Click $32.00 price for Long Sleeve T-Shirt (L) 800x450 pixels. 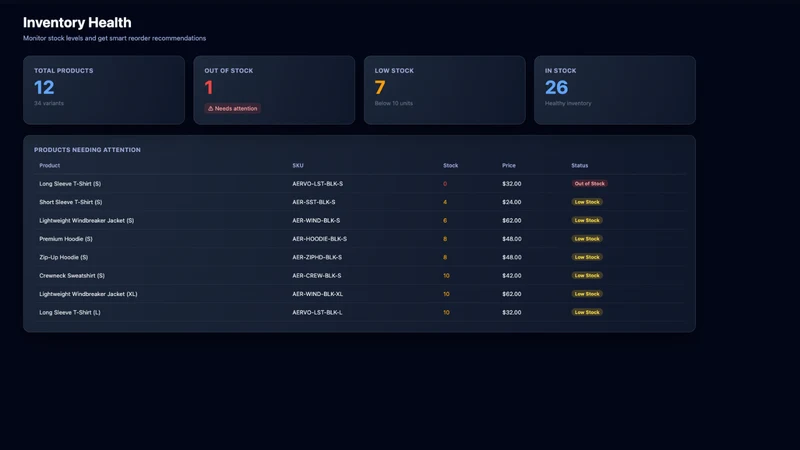pos(512,312)
